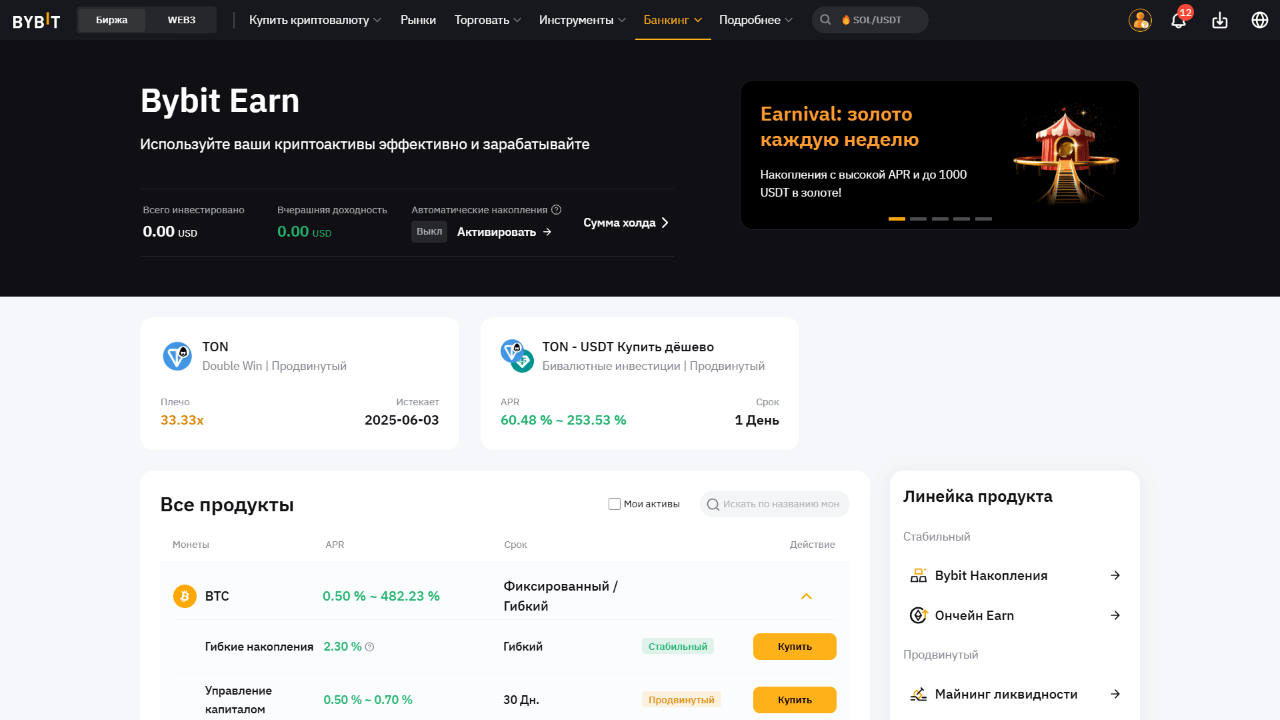Check the Мои активы checkbox

[x=614, y=504]
